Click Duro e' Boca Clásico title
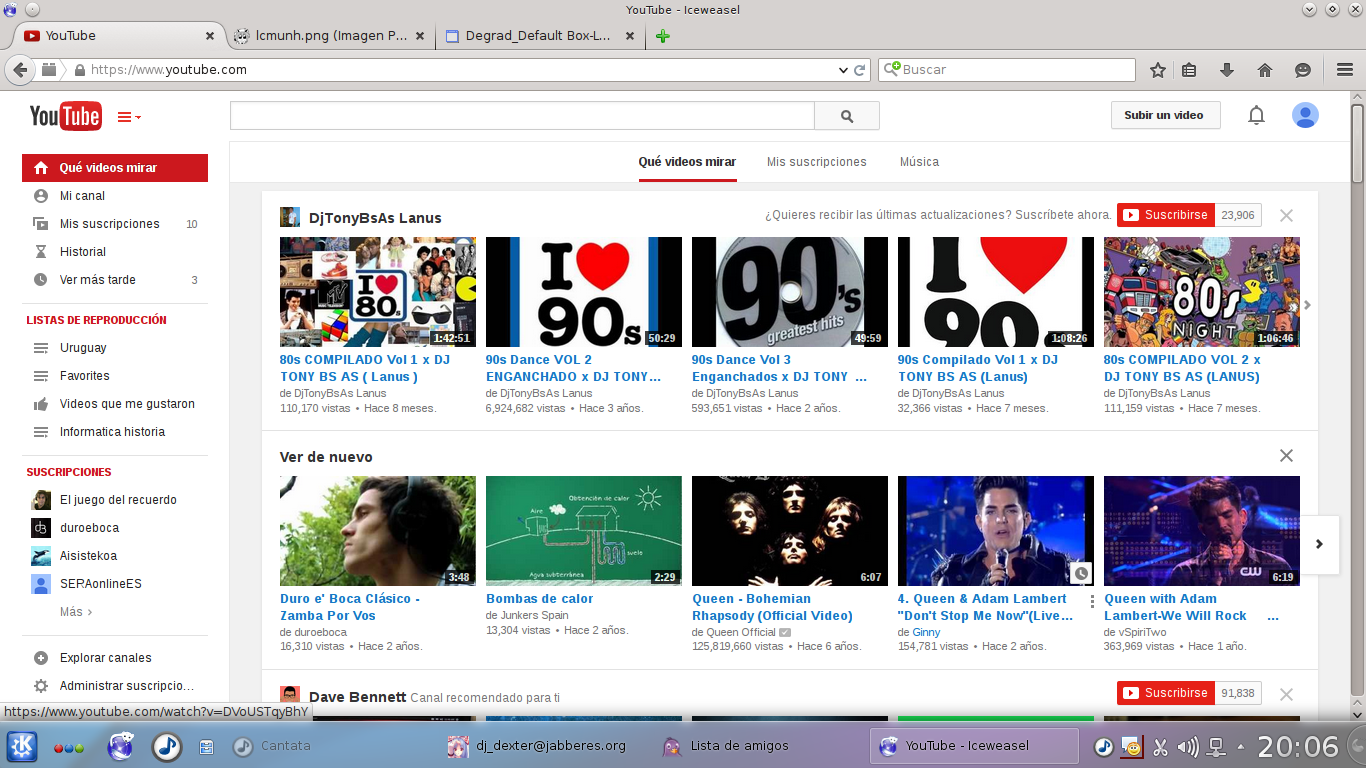This screenshot has width=1366, height=768. (350, 607)
